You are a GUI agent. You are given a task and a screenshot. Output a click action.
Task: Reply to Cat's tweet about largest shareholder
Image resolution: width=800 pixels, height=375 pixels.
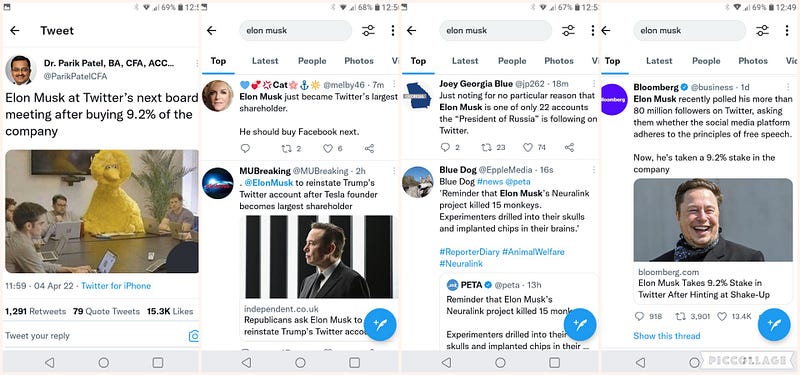click(245, 148)
